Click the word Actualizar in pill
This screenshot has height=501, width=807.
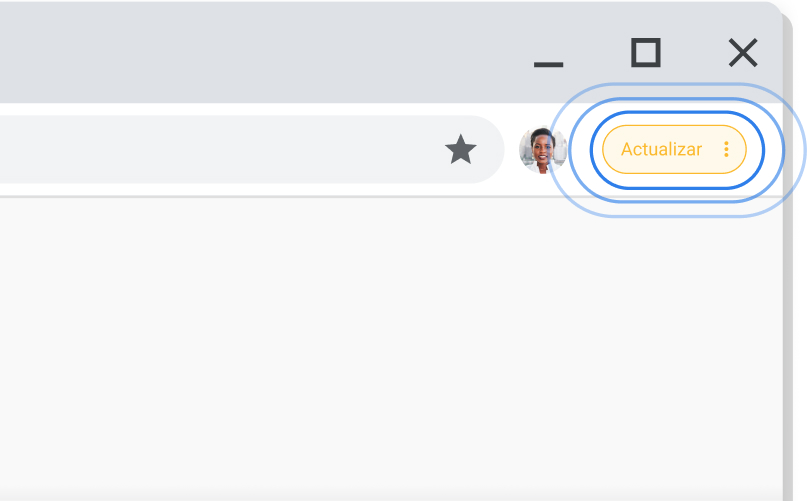point(661,149)
